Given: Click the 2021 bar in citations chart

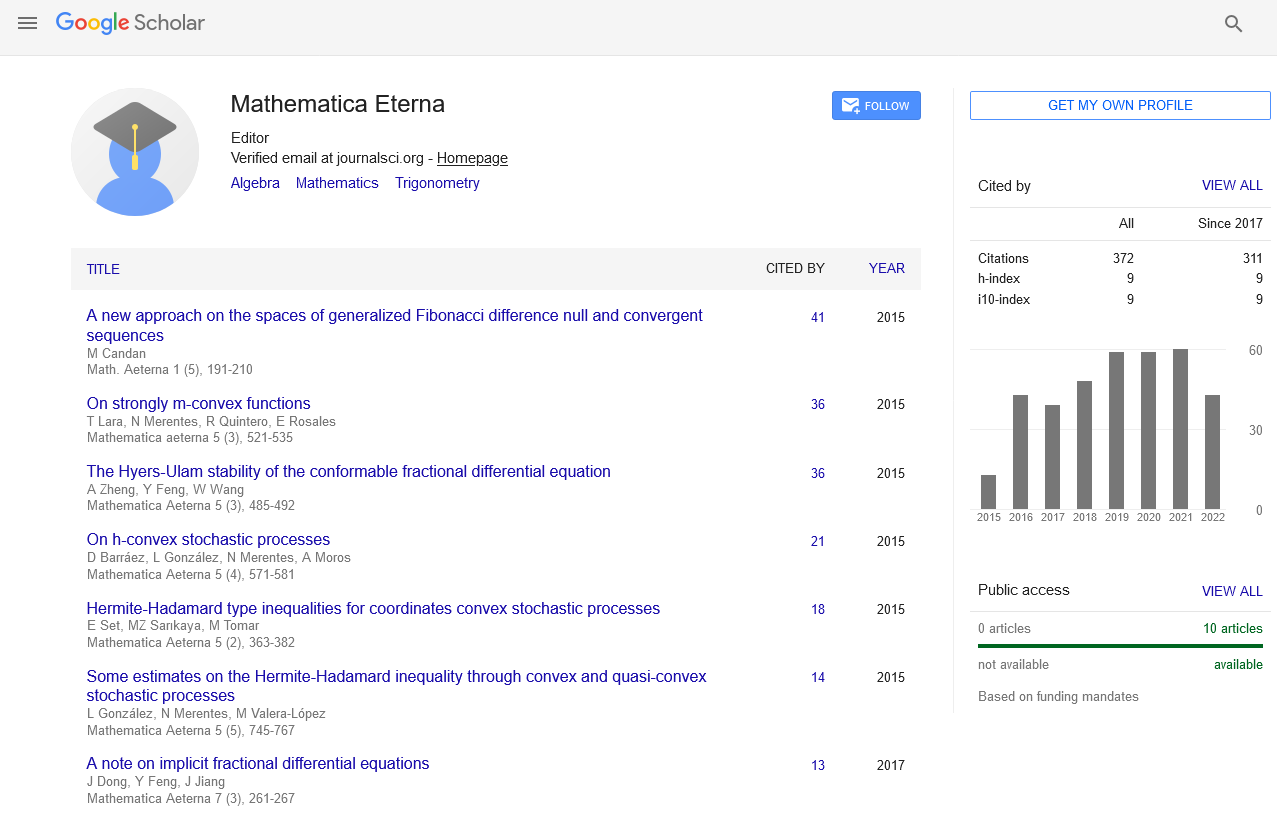Looking at the screenshot, I should point(1180,429).
